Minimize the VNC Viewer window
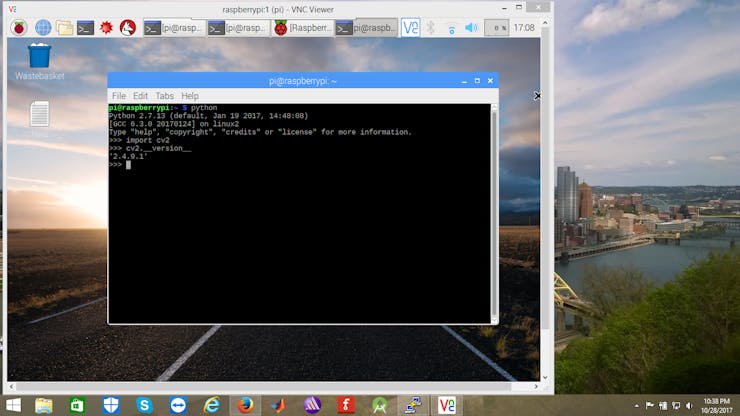Viewport: 740px width, 416px height. (x=504, y=8)
